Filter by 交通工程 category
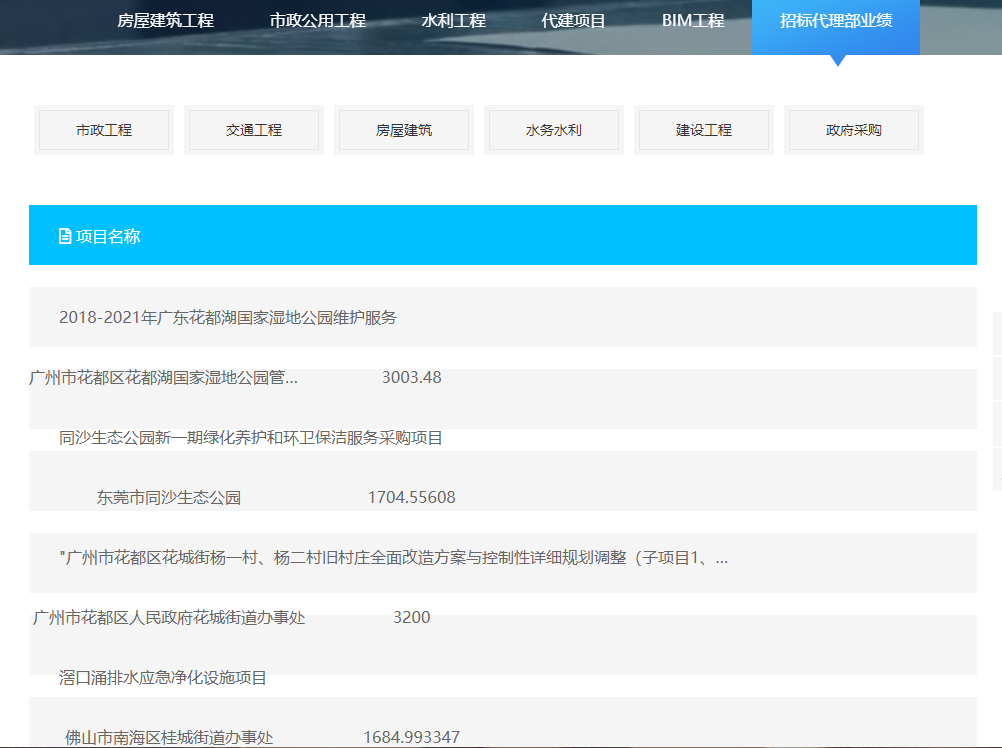Viewport: 1002px width, 748px height. (254, 130)
